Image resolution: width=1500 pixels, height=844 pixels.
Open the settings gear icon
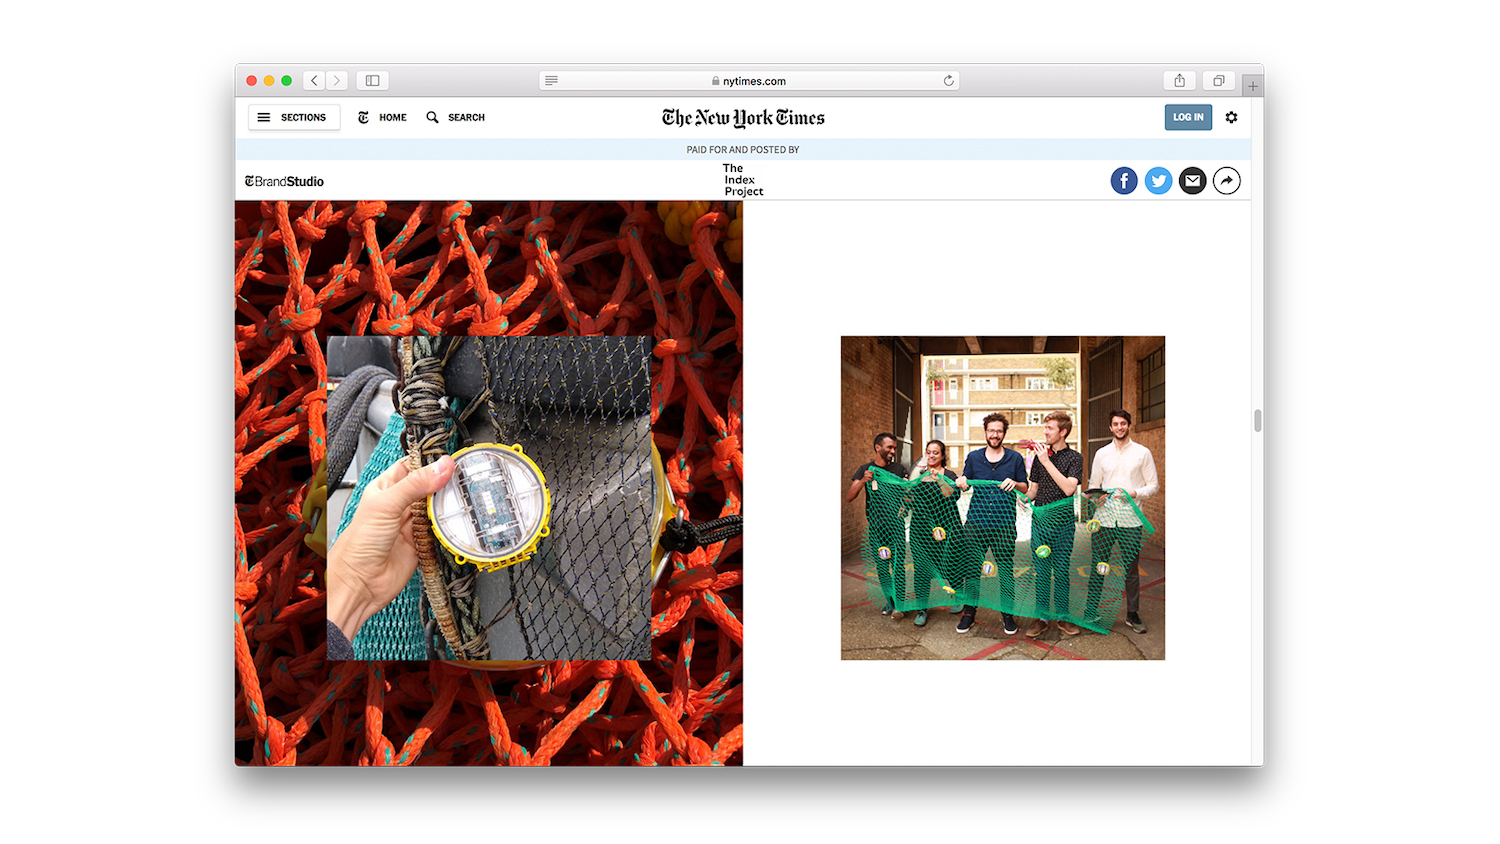coord(1231,118)
